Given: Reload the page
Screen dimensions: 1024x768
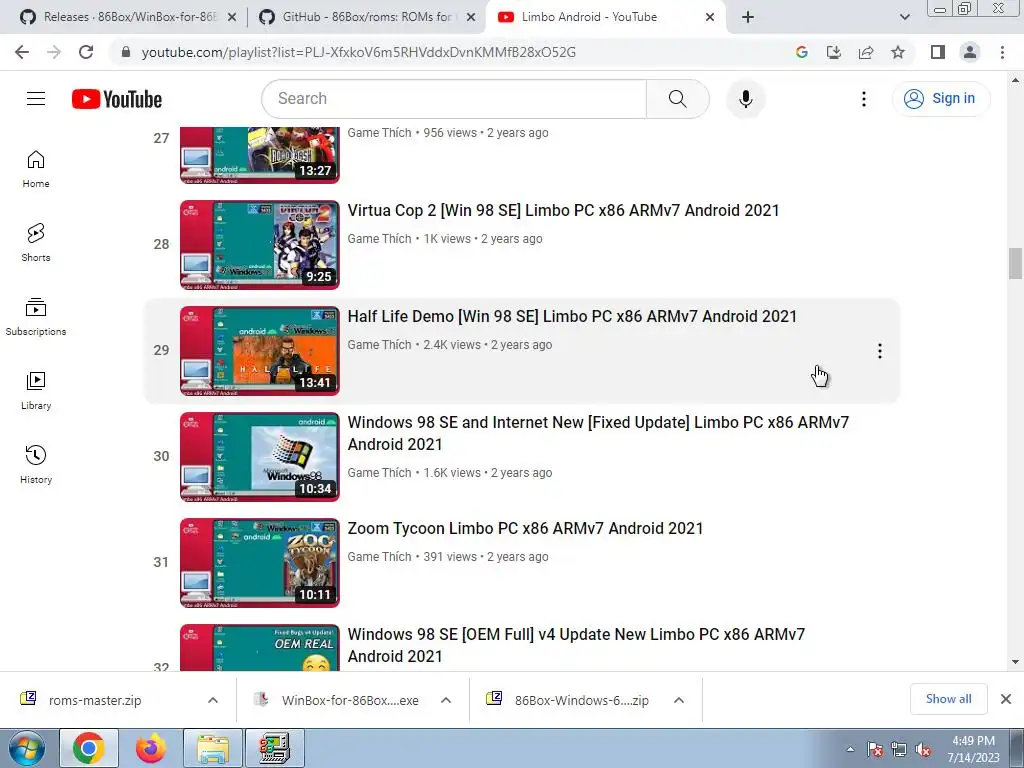Looking at the screenshot, I should pyautogui.click(x=86, y=52).
